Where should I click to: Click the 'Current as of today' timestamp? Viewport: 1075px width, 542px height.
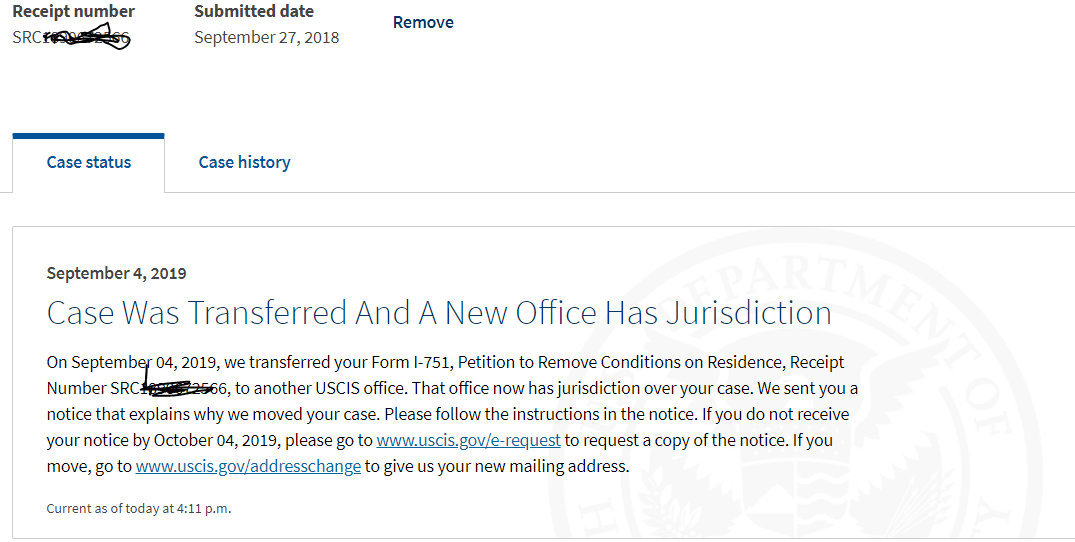click(x=139, y=508)
